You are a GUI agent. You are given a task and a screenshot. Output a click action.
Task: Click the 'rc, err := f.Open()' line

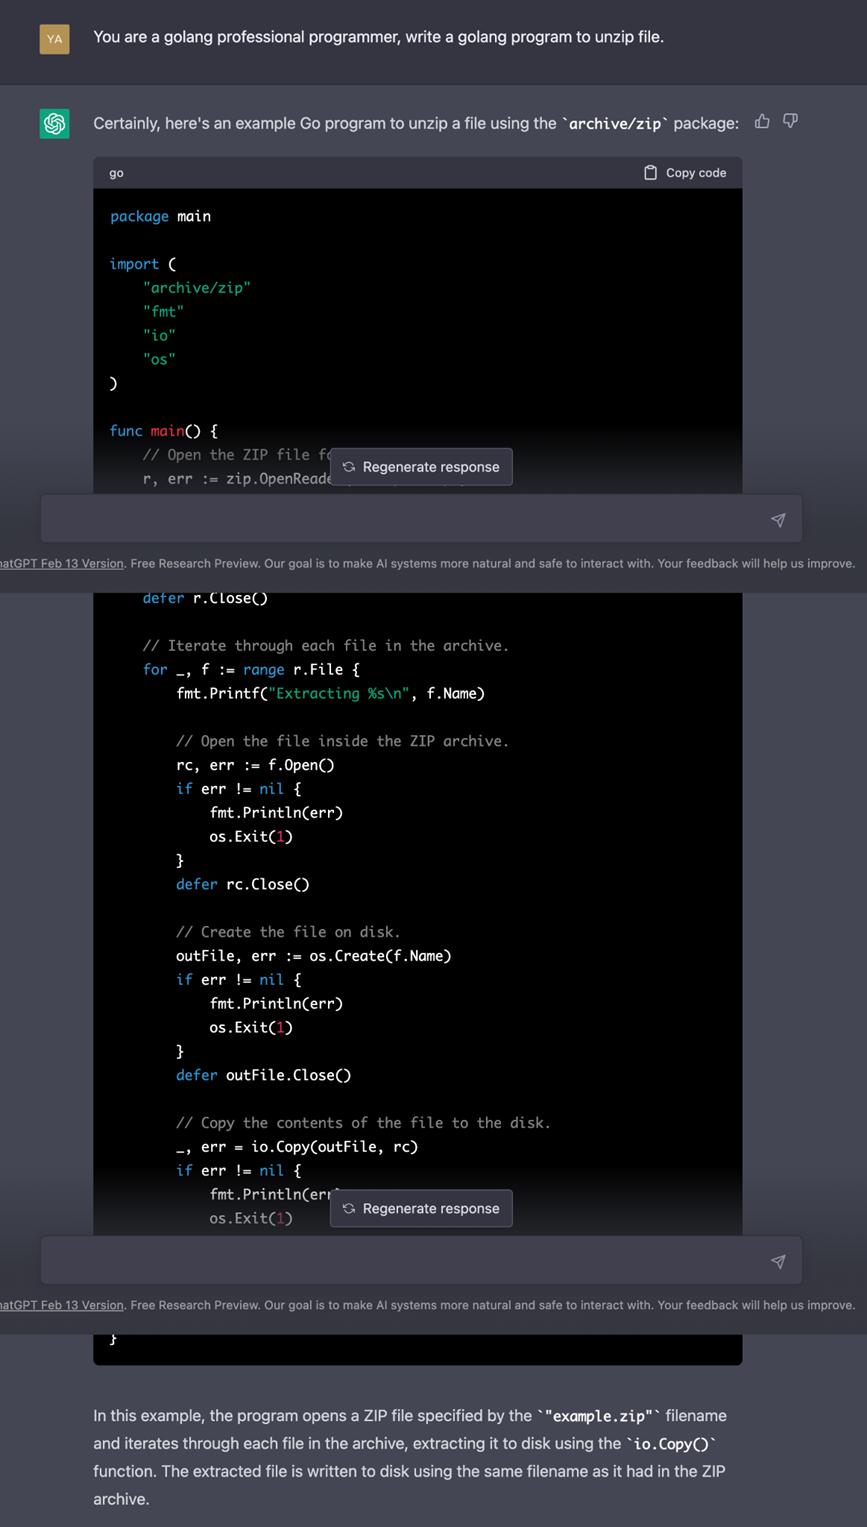tap(255, 765)
